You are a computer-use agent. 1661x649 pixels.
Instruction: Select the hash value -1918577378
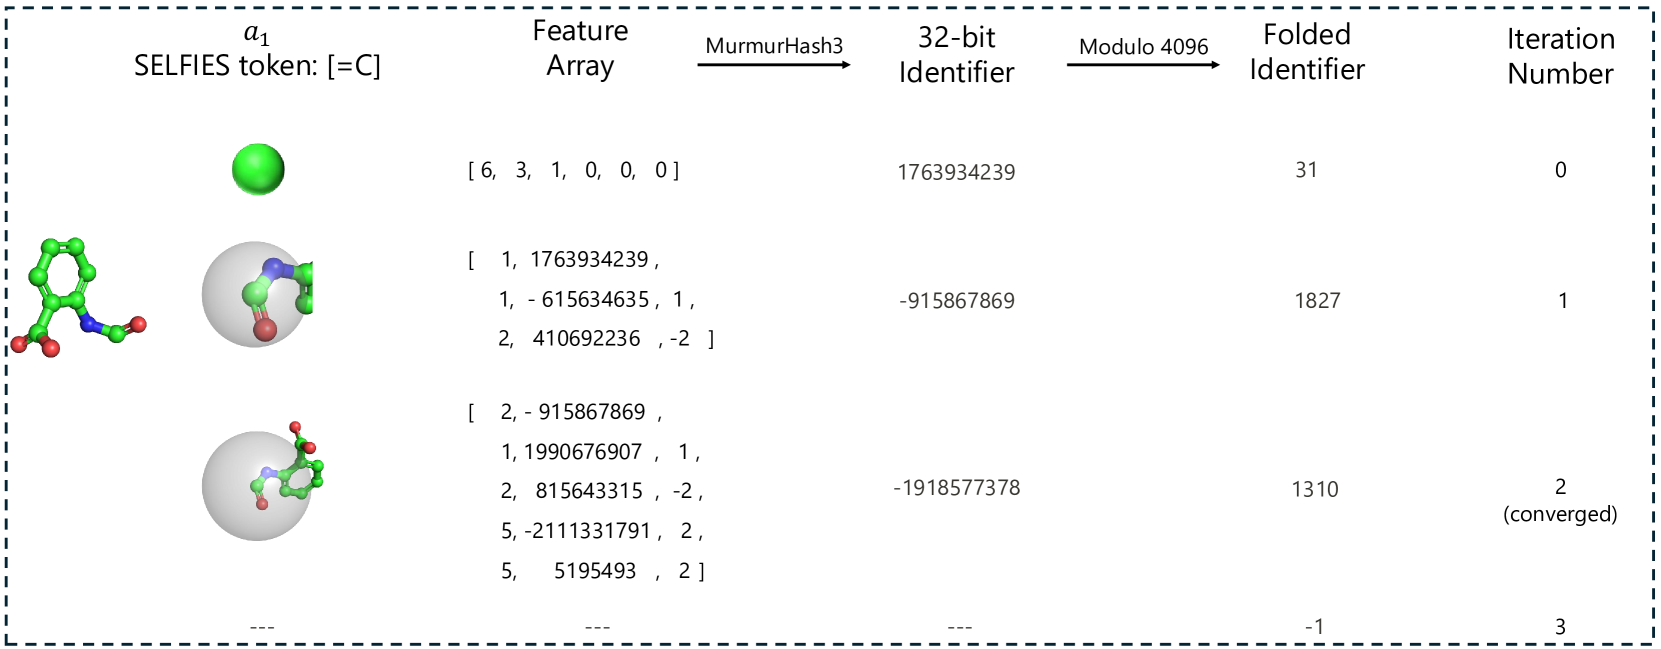coord(956,488)
